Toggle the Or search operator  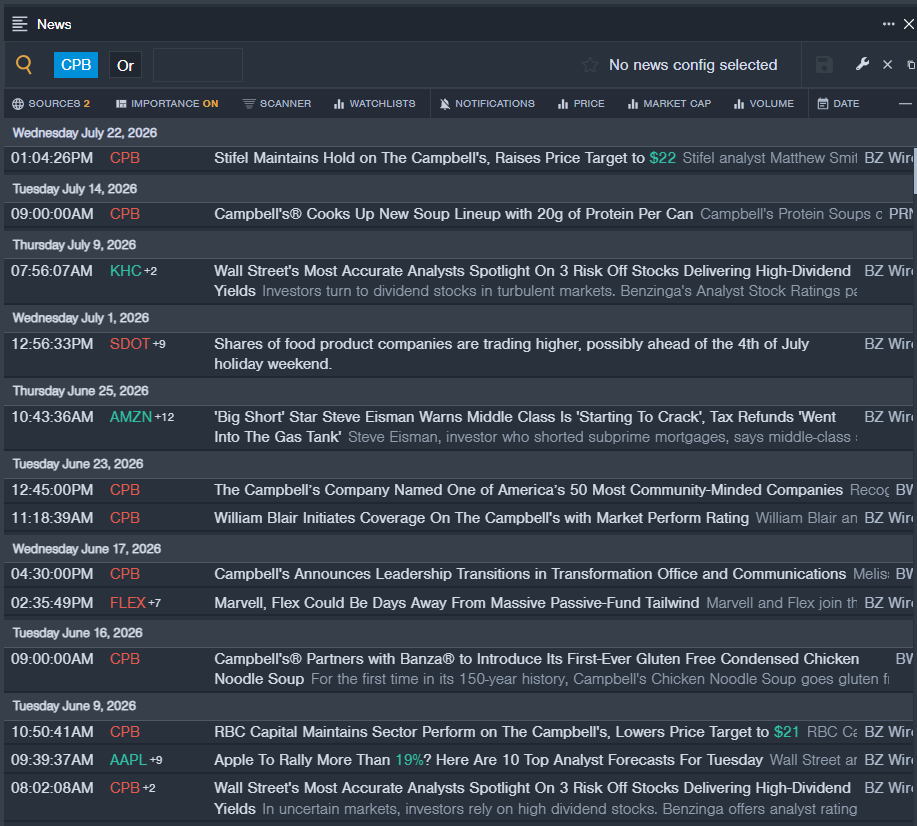tap(125, 66)
